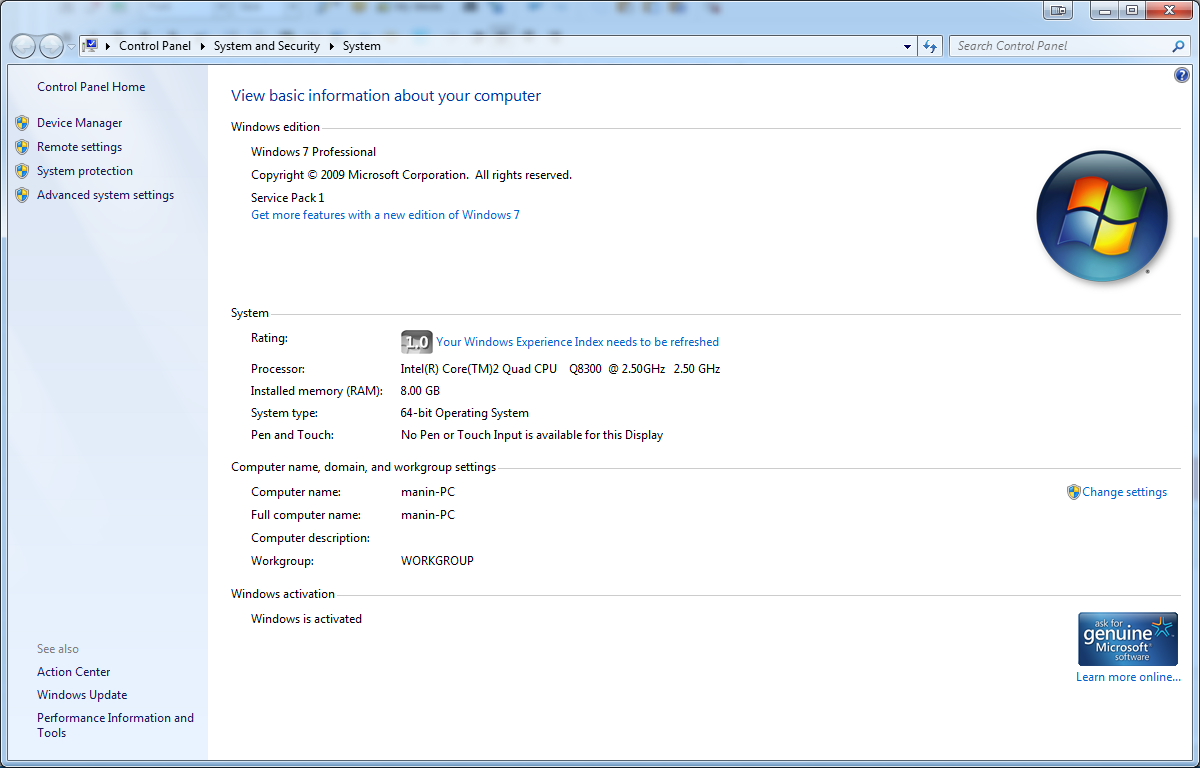Select the System breadcrumb

(x=361, y=46)
